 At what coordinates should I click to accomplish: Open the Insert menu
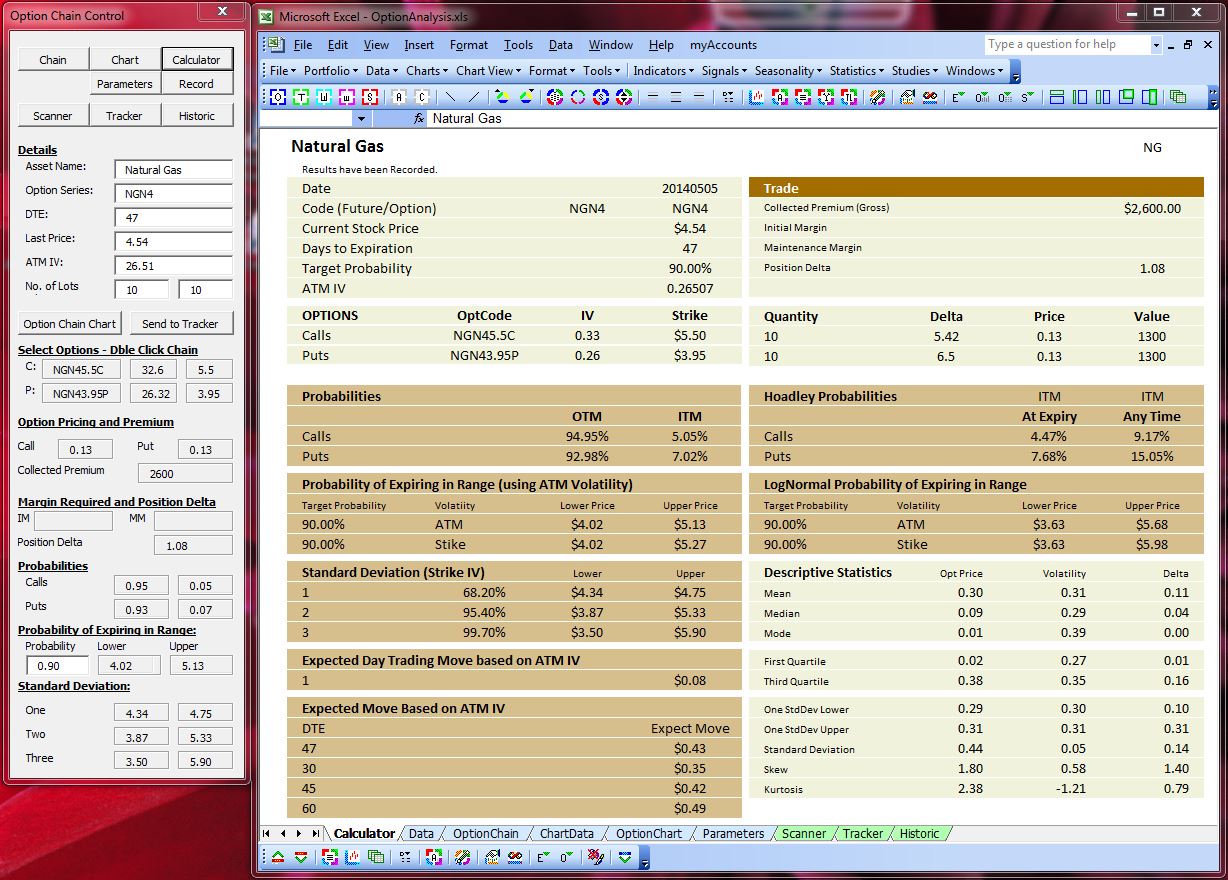pyautogui.click(x=419, y=45)
